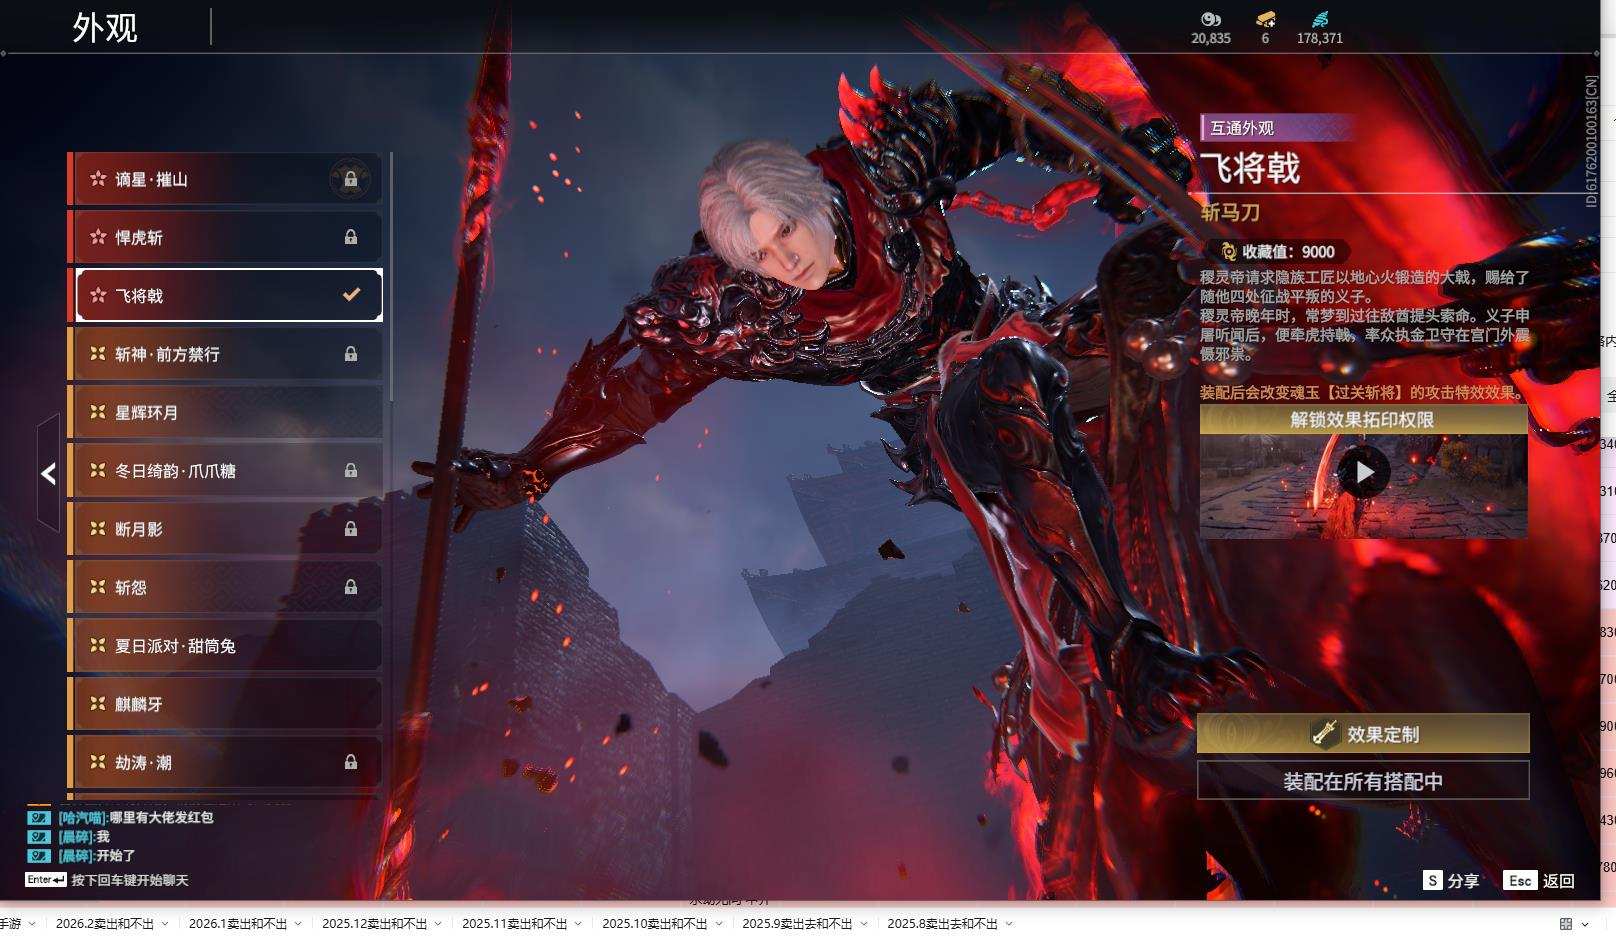
Task: Click the chat input hint 按下回车键开始聊天
Action: (x=130, y=880)
